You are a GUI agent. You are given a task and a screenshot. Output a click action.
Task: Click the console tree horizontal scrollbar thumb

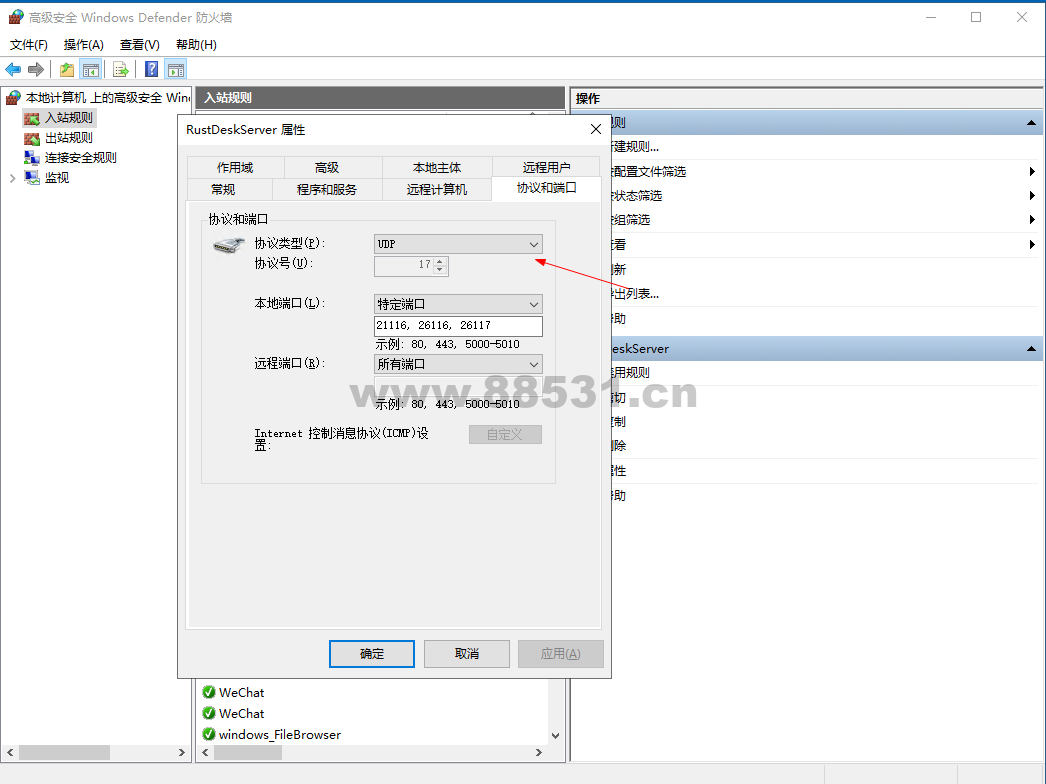[x=64, y=753]
